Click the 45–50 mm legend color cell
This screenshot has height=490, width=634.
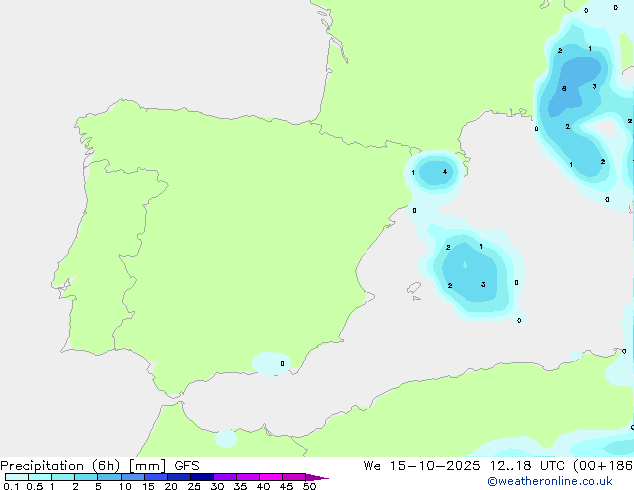click(x=294, y=477)
